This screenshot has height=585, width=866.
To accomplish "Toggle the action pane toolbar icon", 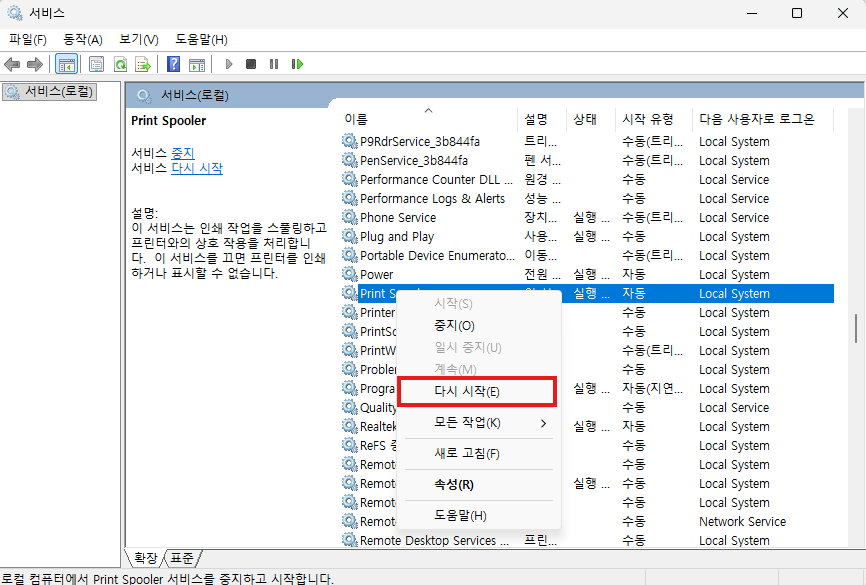I will coord(198,63).
